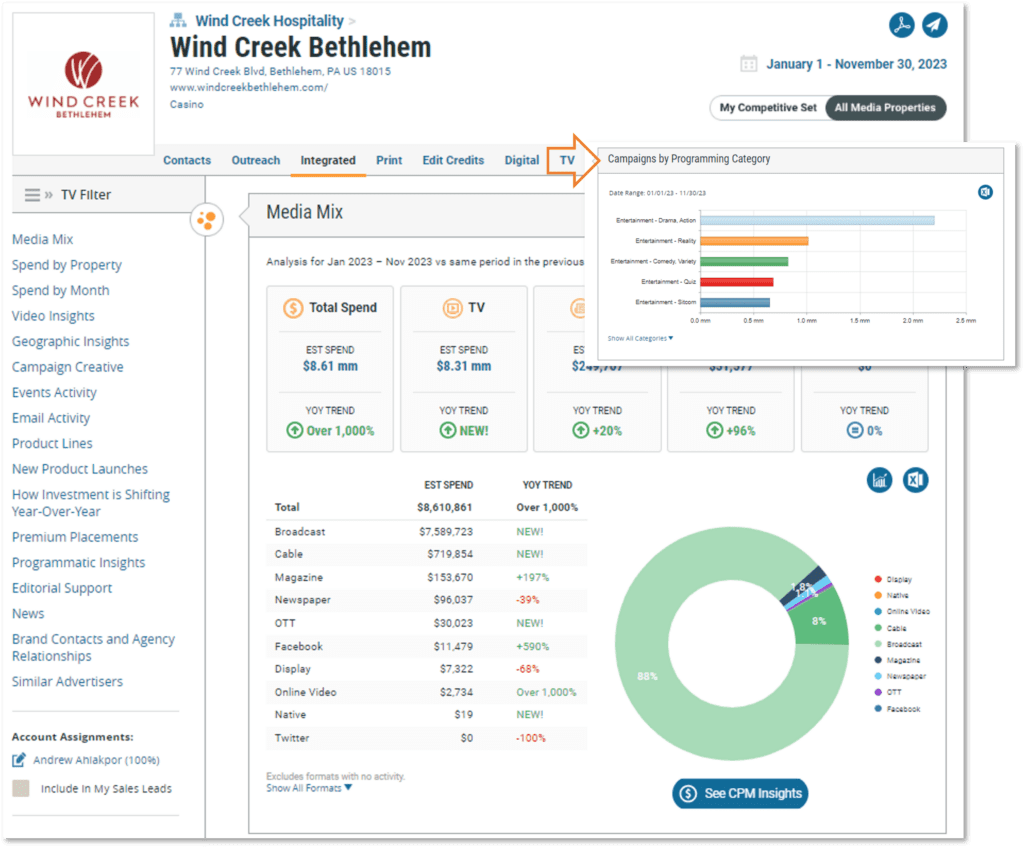Toggle OTT series in donut legend
1024x847 pixels.
pyautogui.click(x=888, y=692)
